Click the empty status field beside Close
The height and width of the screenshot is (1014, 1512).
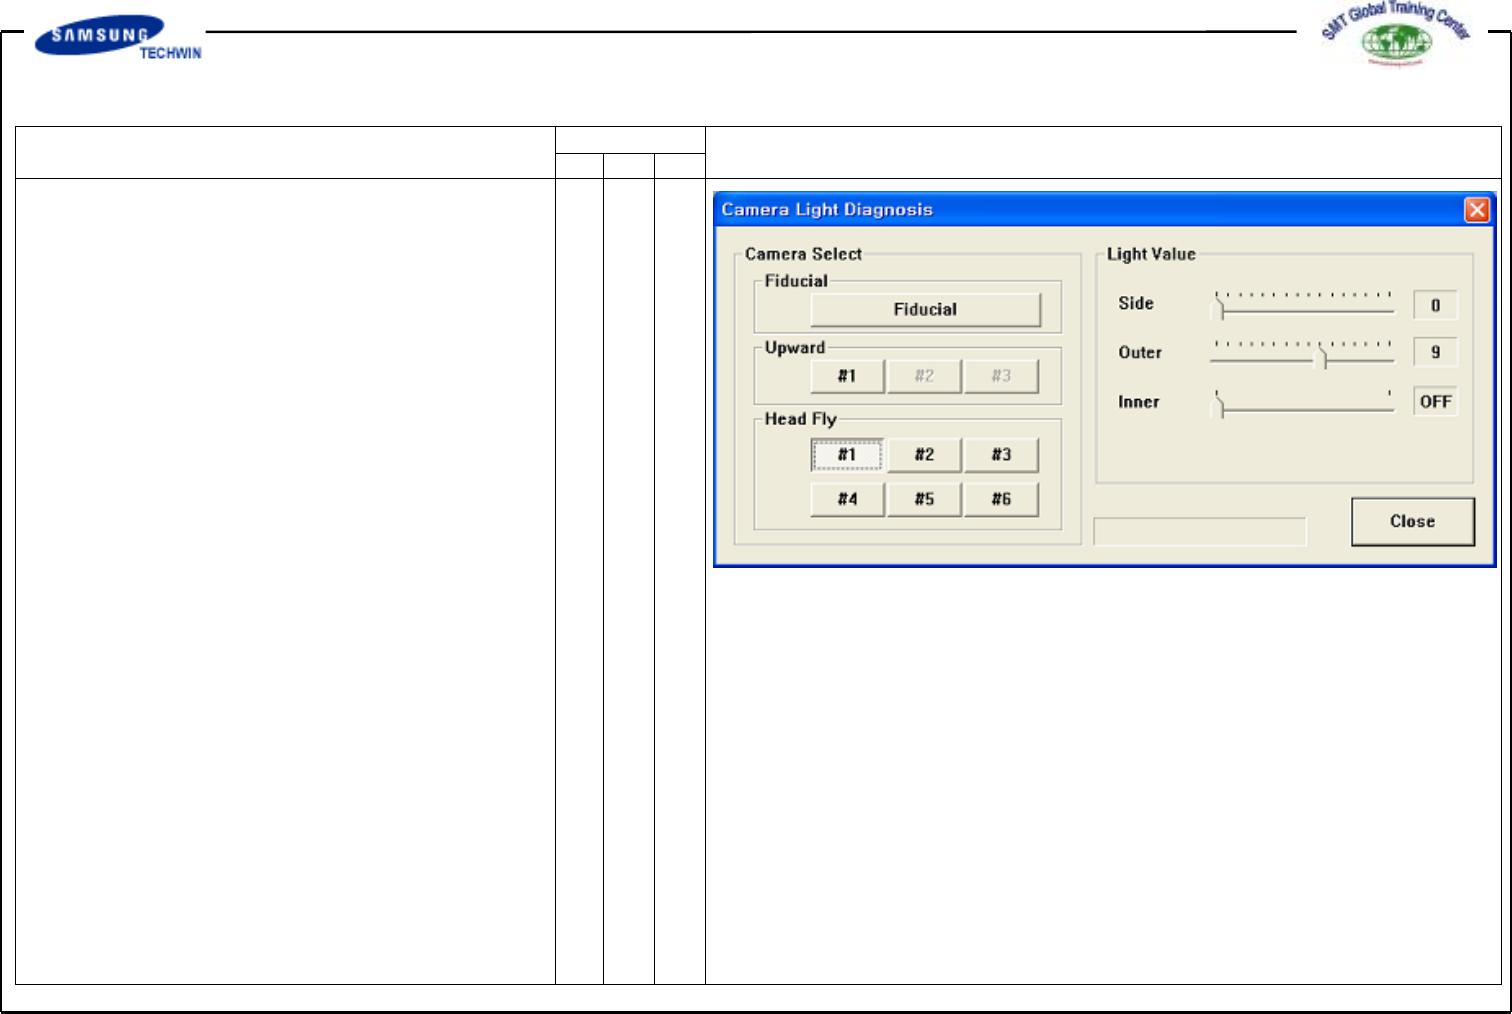[x=1200, y=532]
